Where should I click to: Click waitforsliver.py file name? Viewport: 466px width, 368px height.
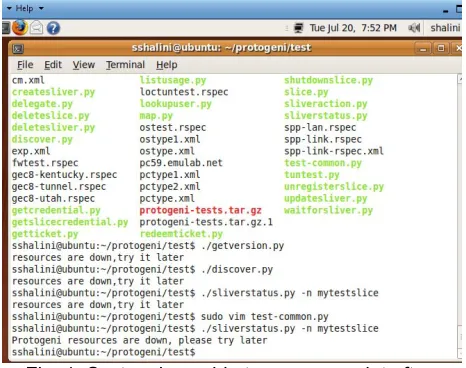pos(328,210)
